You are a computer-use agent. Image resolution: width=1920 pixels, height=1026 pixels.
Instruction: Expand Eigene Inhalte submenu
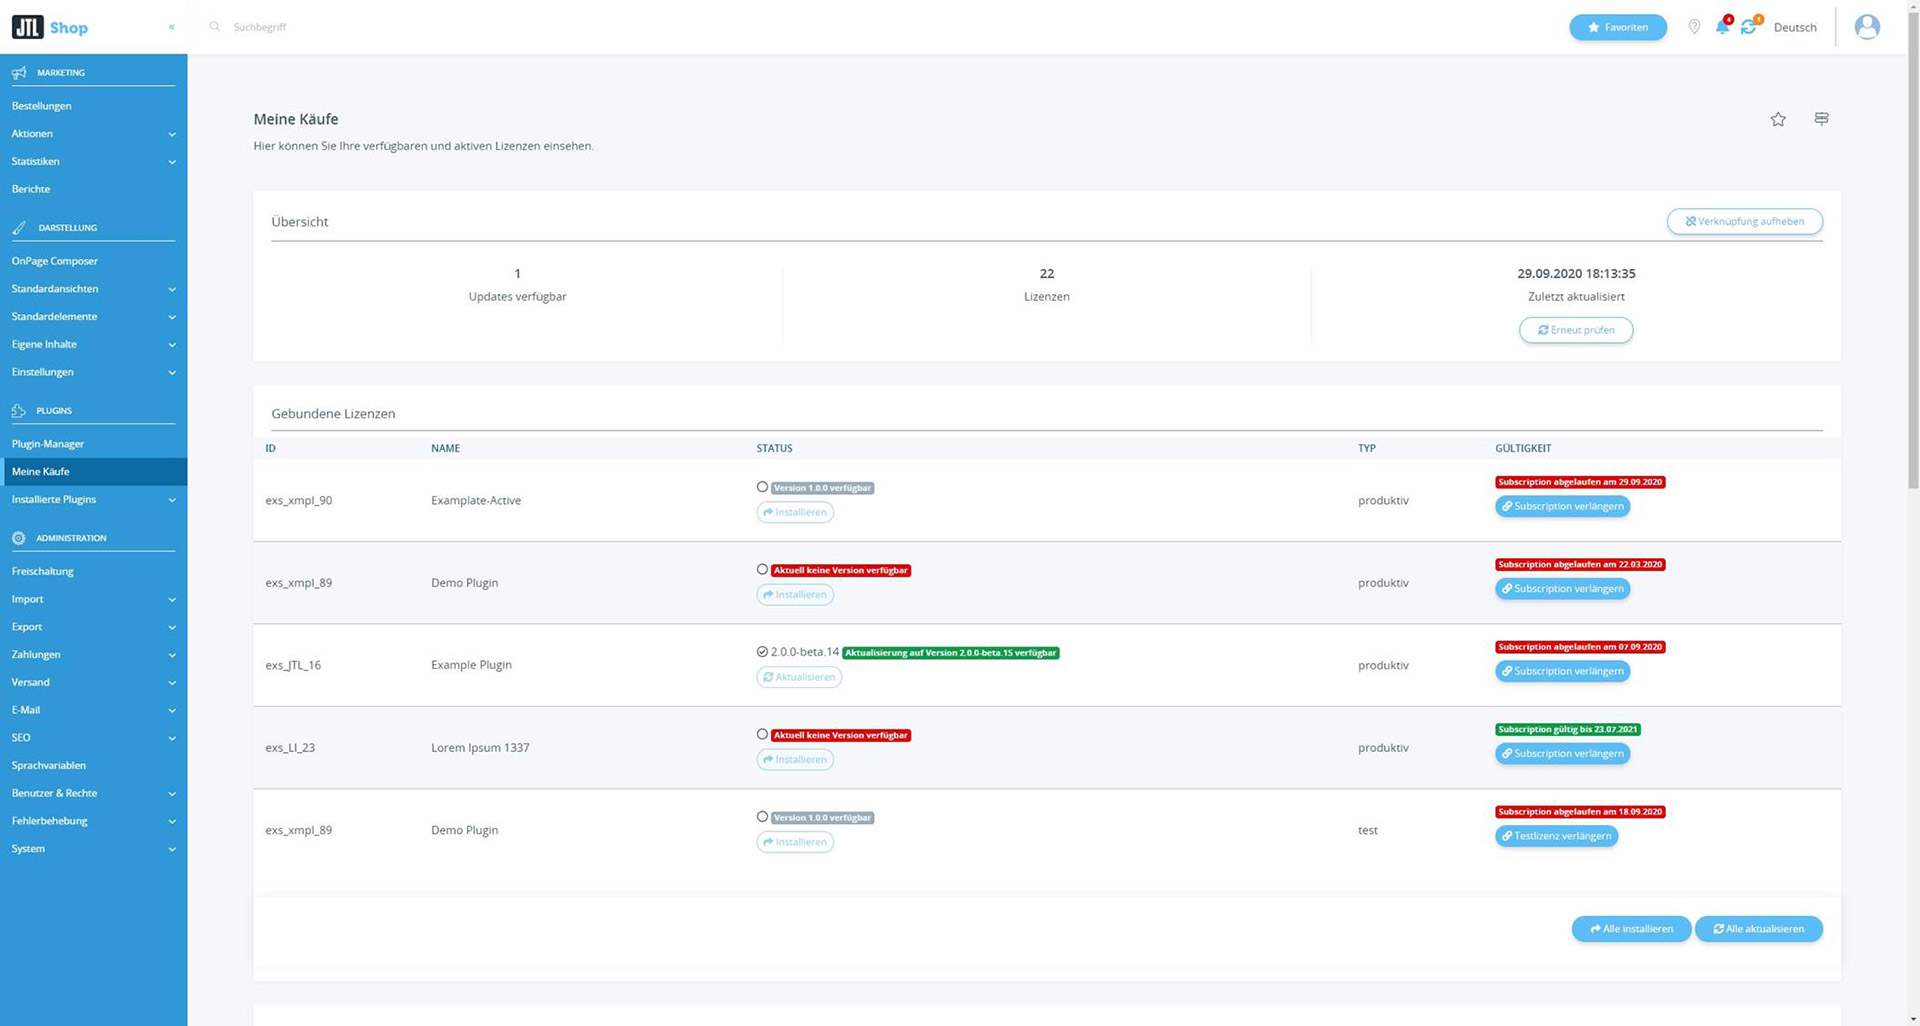[x=94, y=344]
